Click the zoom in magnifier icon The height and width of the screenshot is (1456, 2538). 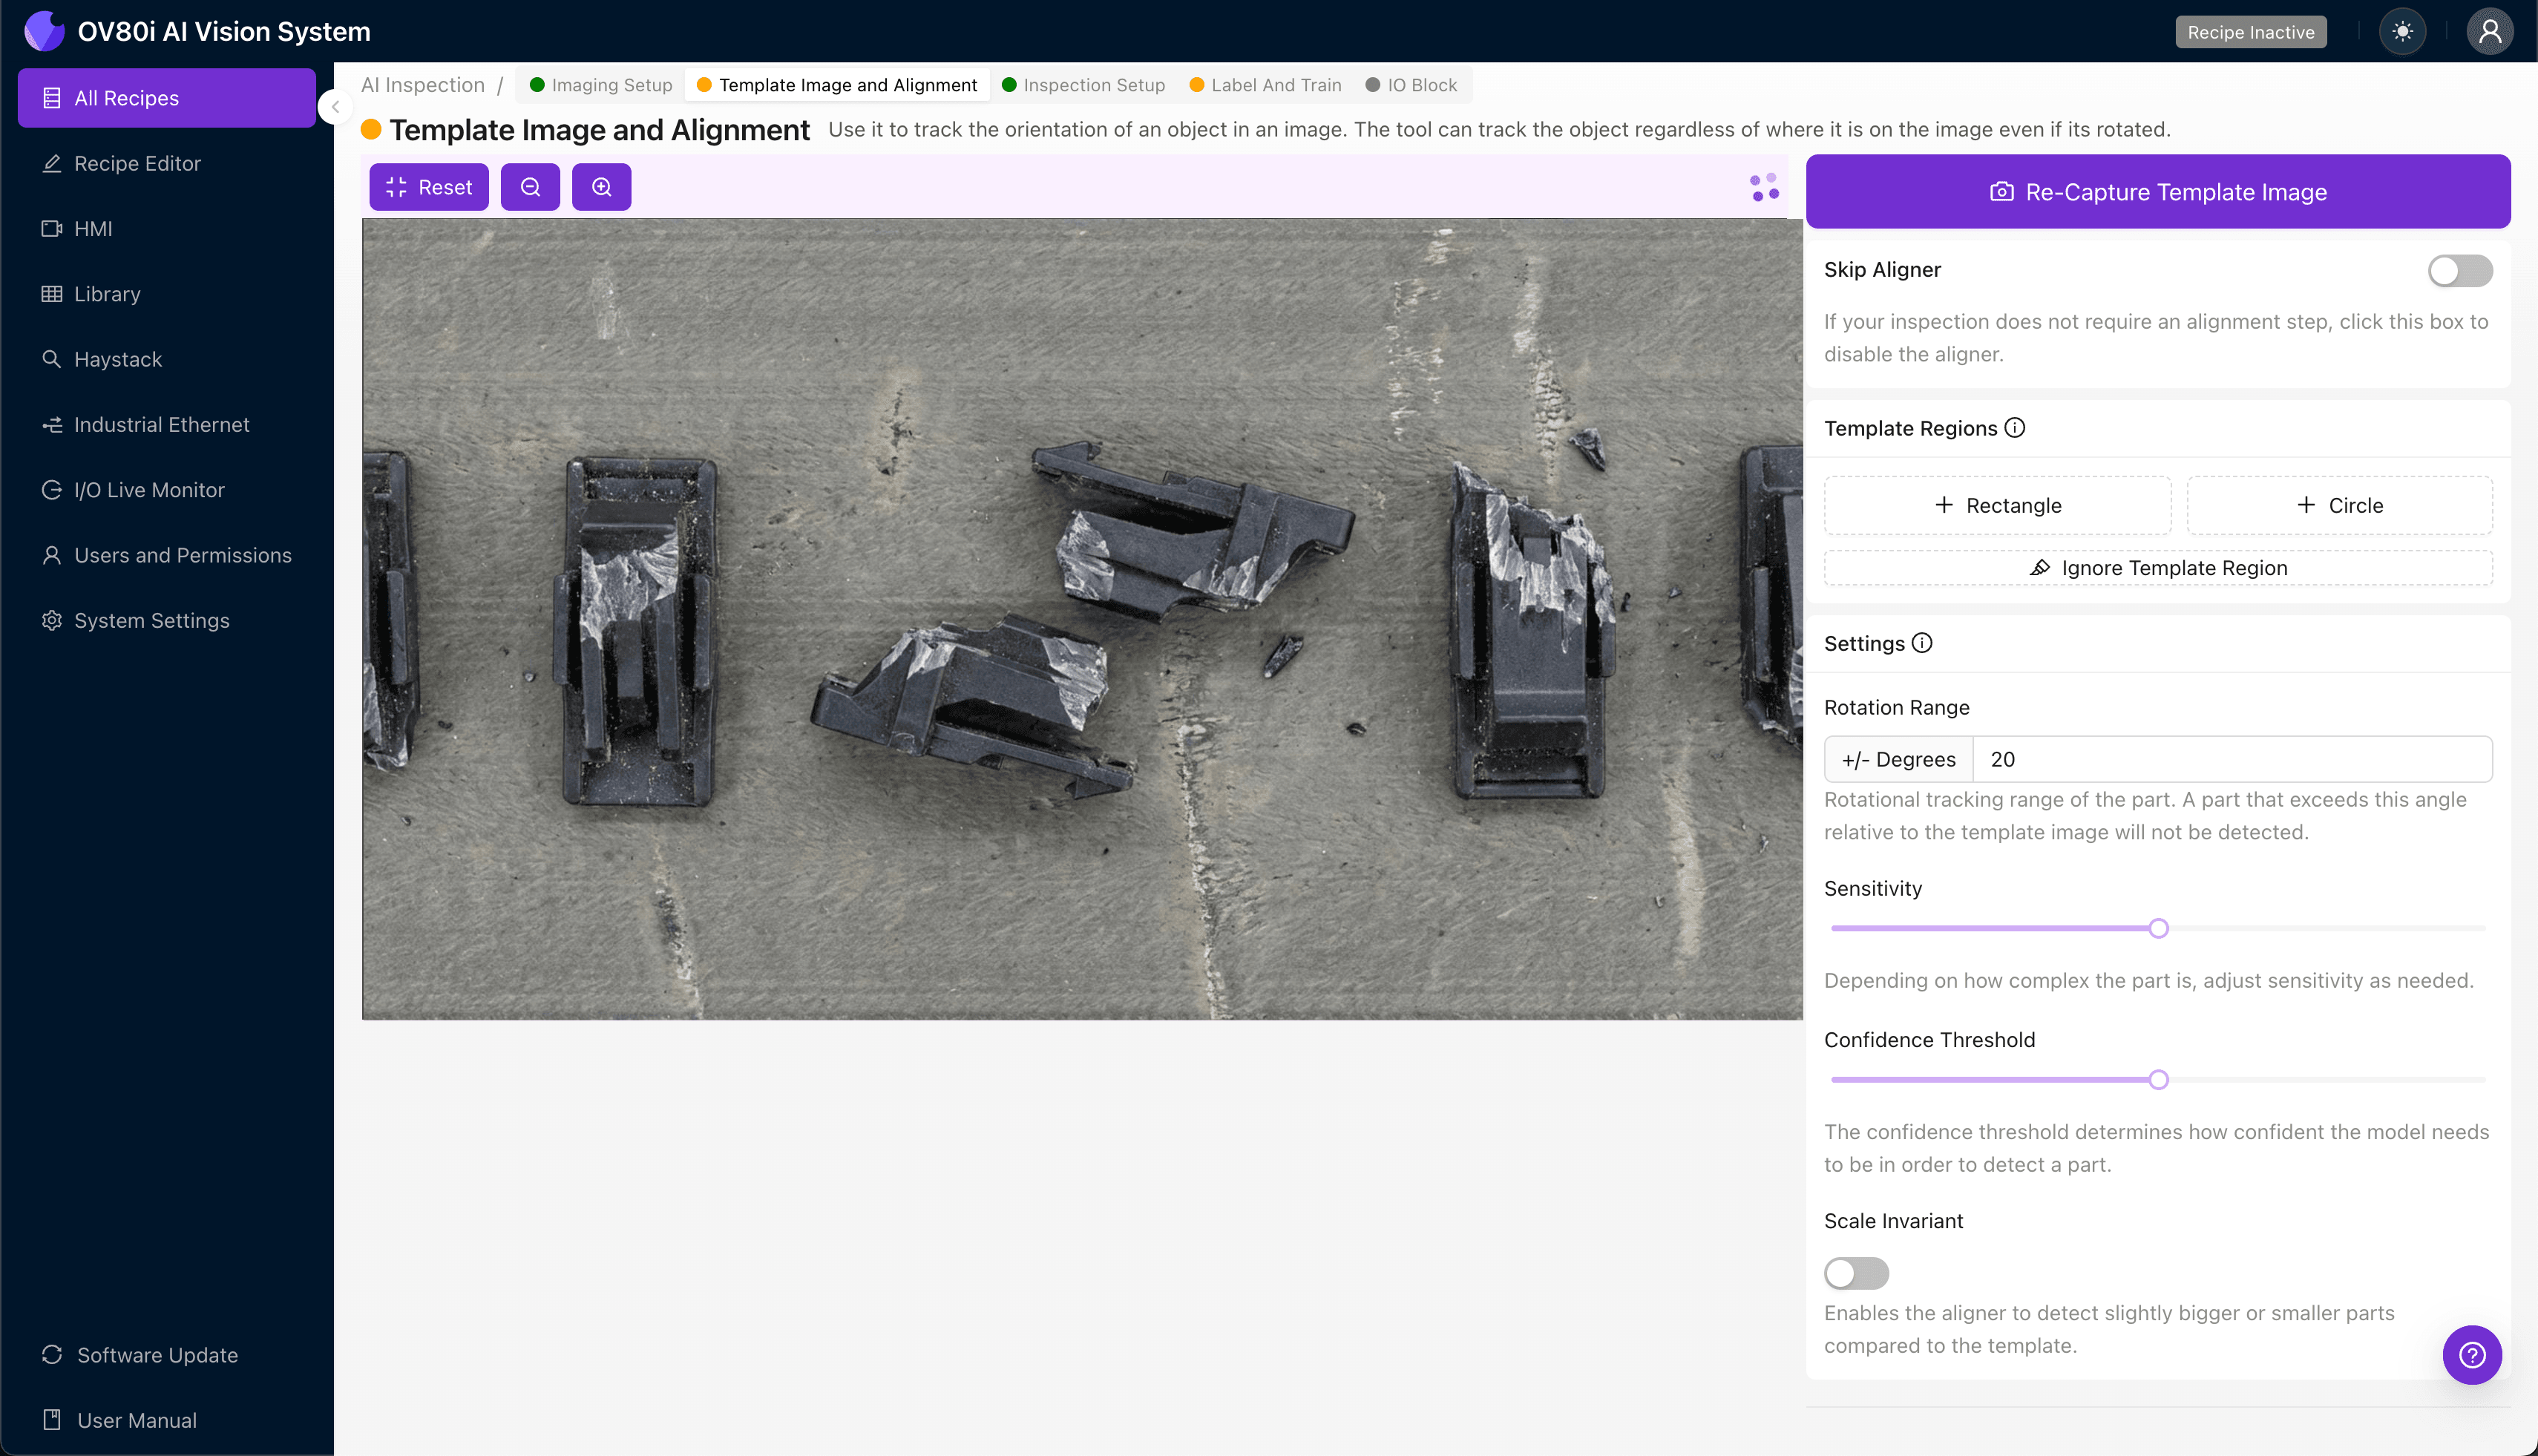click(601, 187)
